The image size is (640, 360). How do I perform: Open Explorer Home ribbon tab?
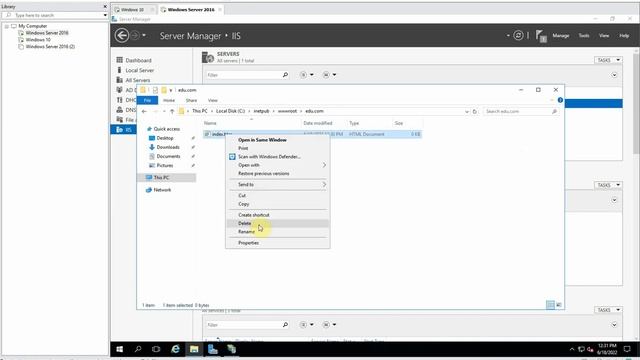tap(169, 100)
